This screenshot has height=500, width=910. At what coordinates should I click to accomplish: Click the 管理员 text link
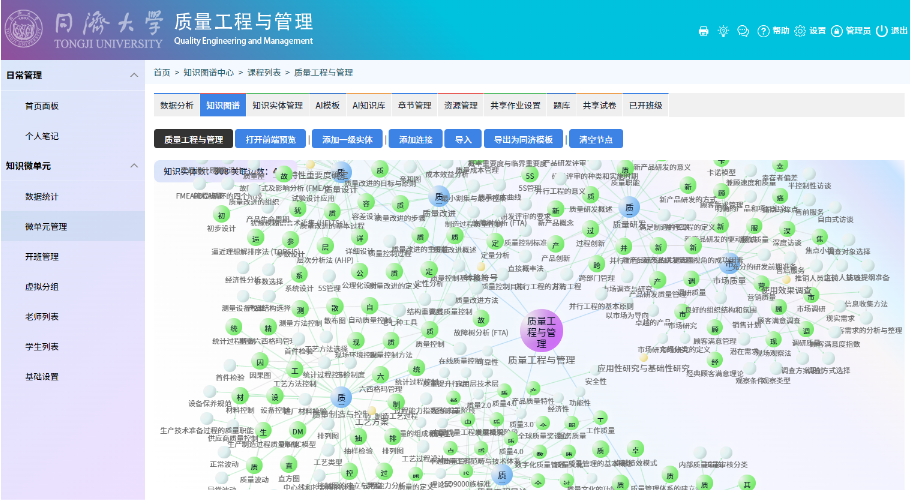858,31
